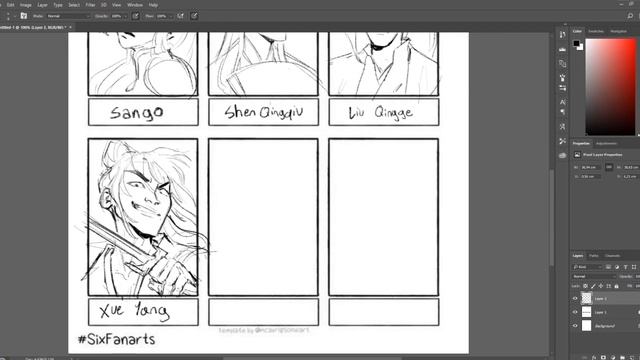Image resolution: width=640 pixels, height=360 pixels.
Task: Click the white background color swatch
Action: [x=581, y=47]
